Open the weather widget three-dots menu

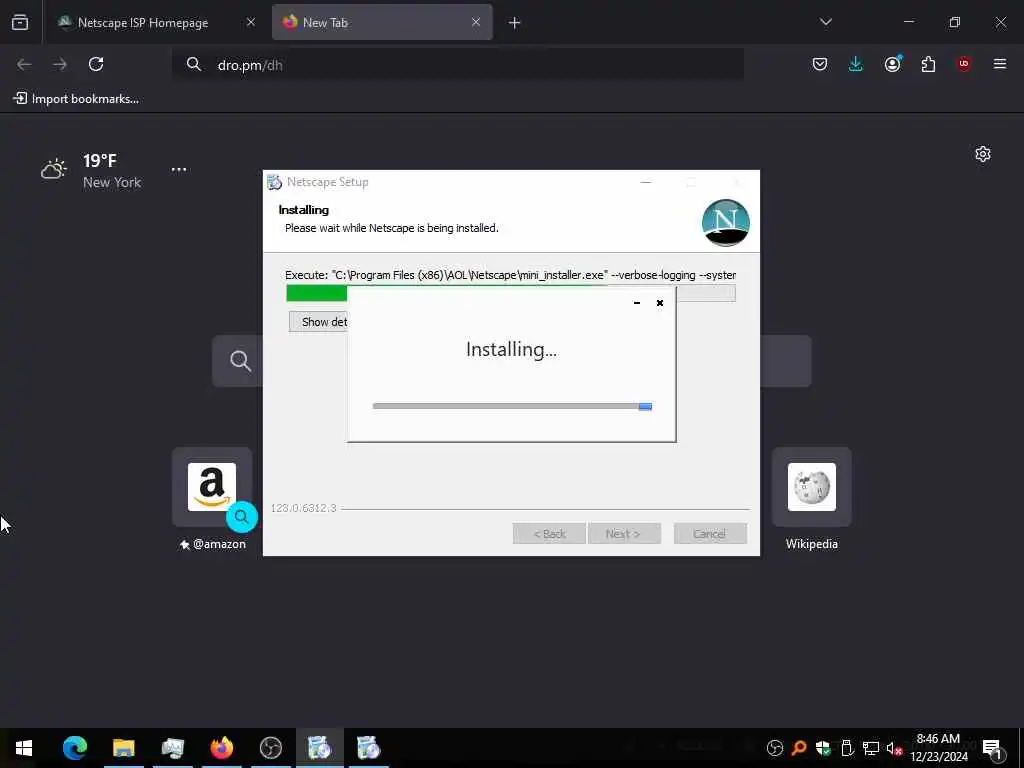click(x=179, y=169)
